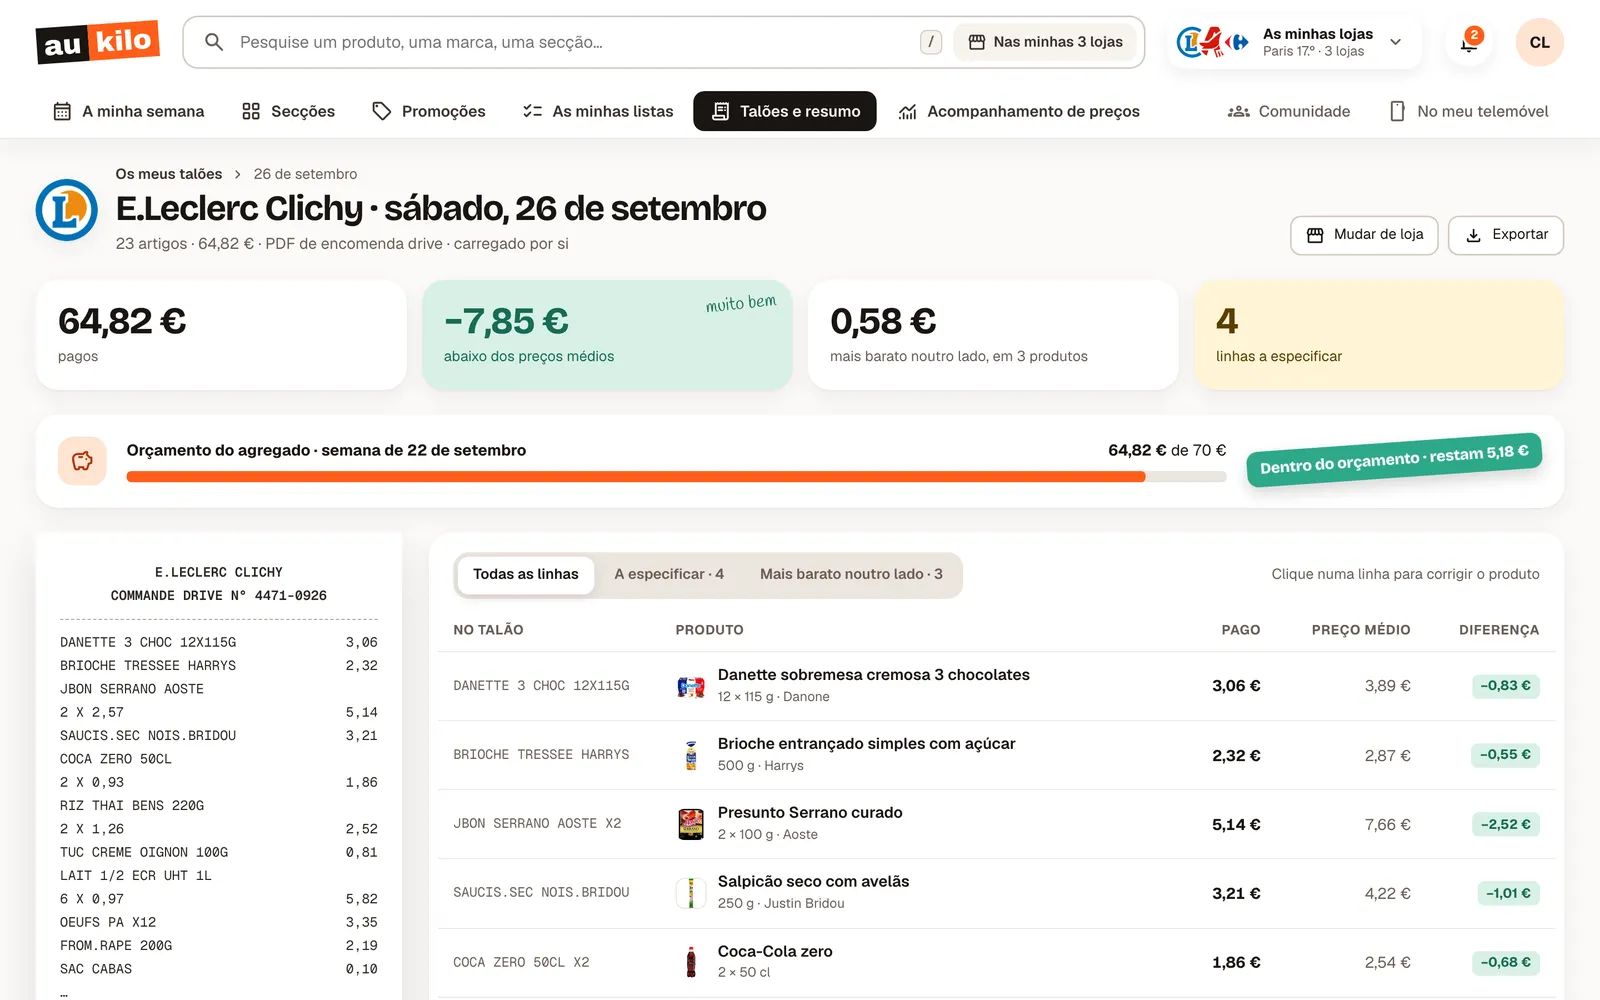Toggle the Nas minhas 3 lojas filter

(1045, 42)
